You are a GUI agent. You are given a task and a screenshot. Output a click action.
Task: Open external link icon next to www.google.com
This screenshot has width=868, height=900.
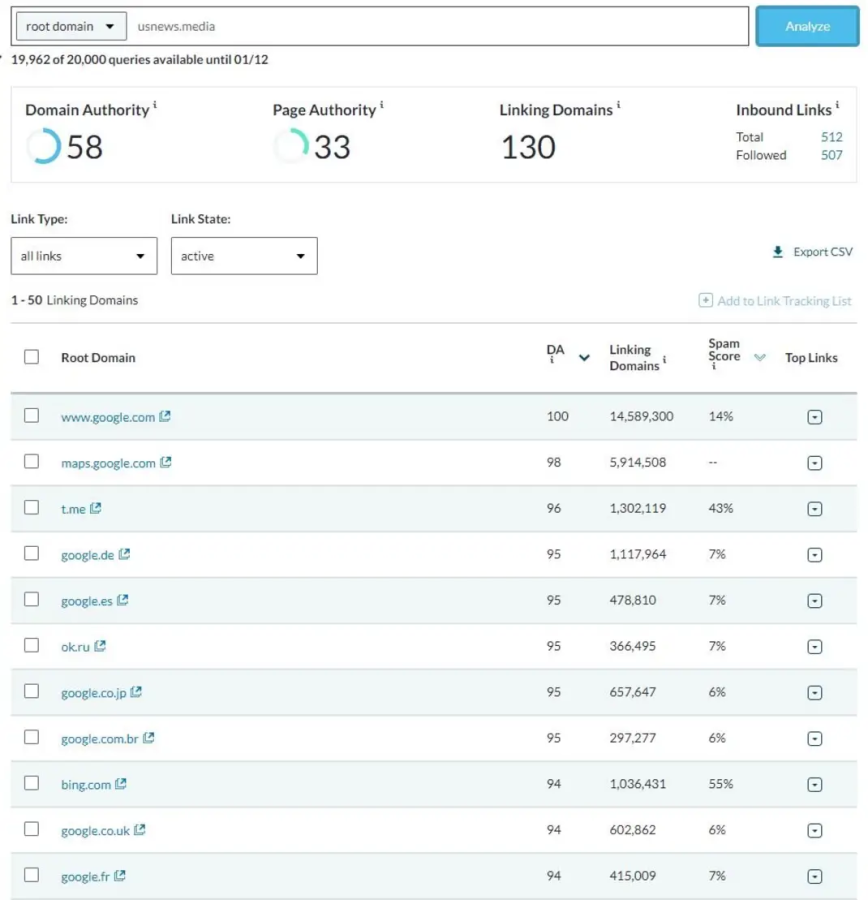(x=165, y=416)
